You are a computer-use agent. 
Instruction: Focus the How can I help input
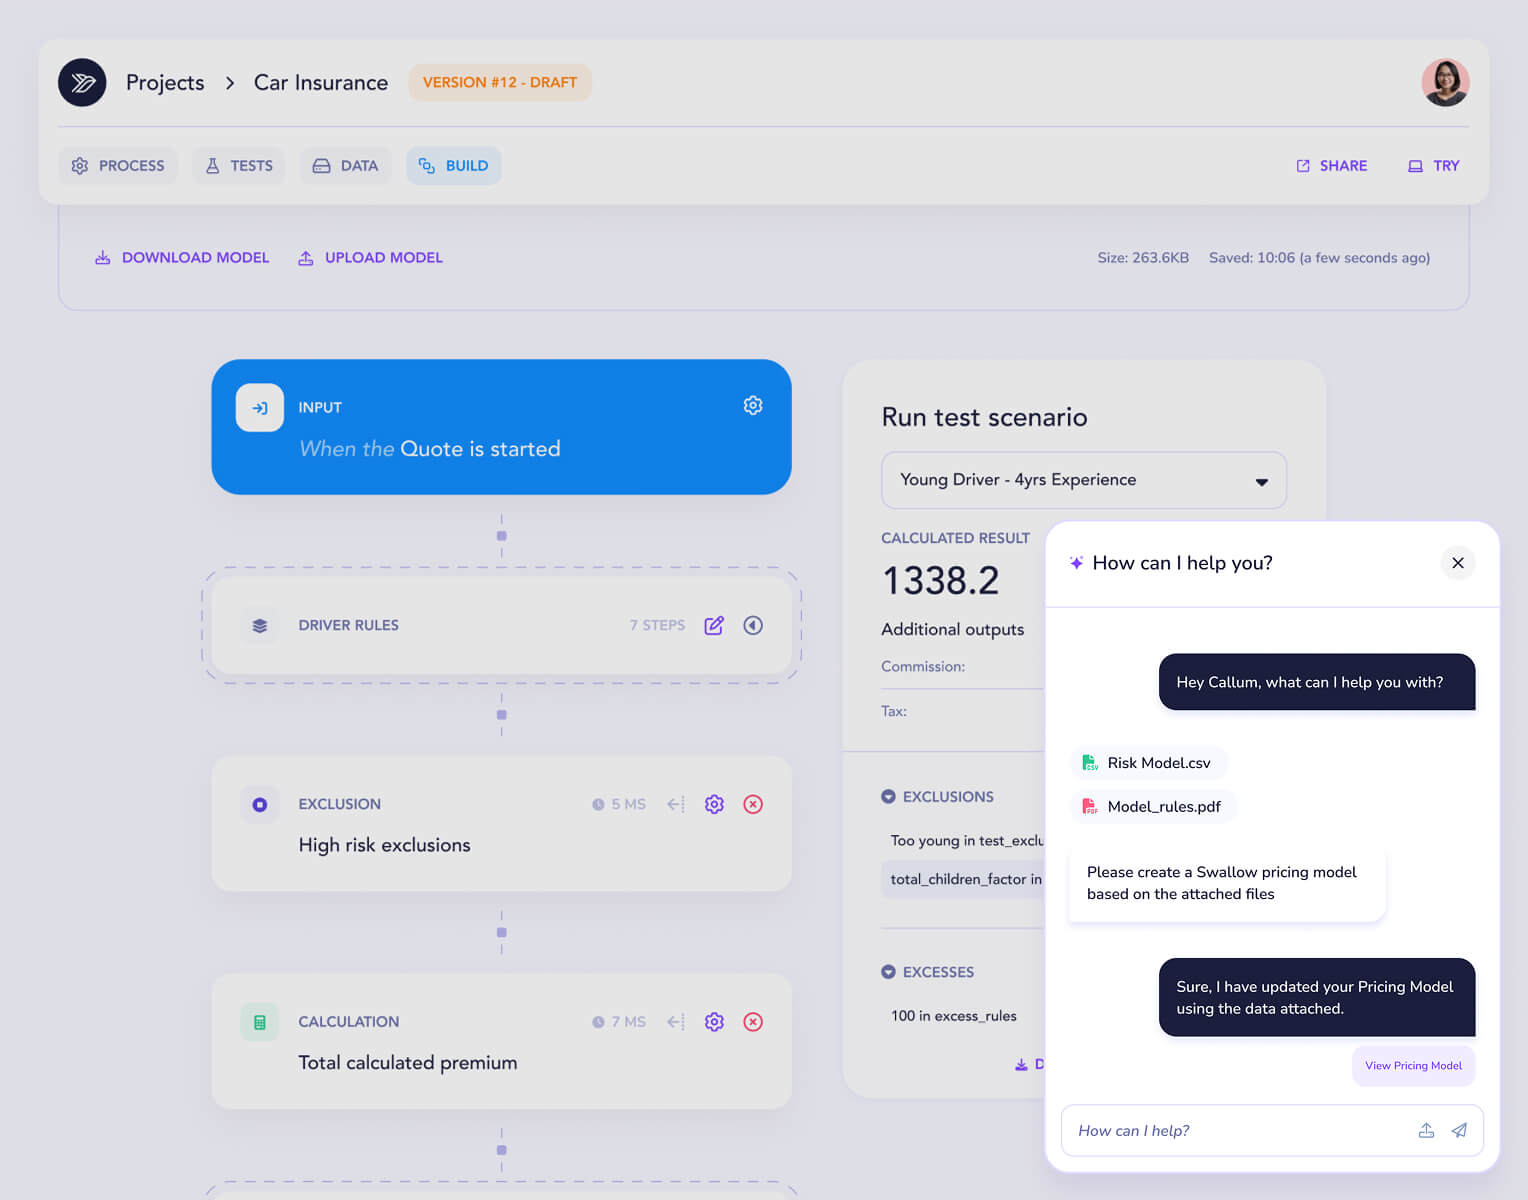click(1235, 1131)
